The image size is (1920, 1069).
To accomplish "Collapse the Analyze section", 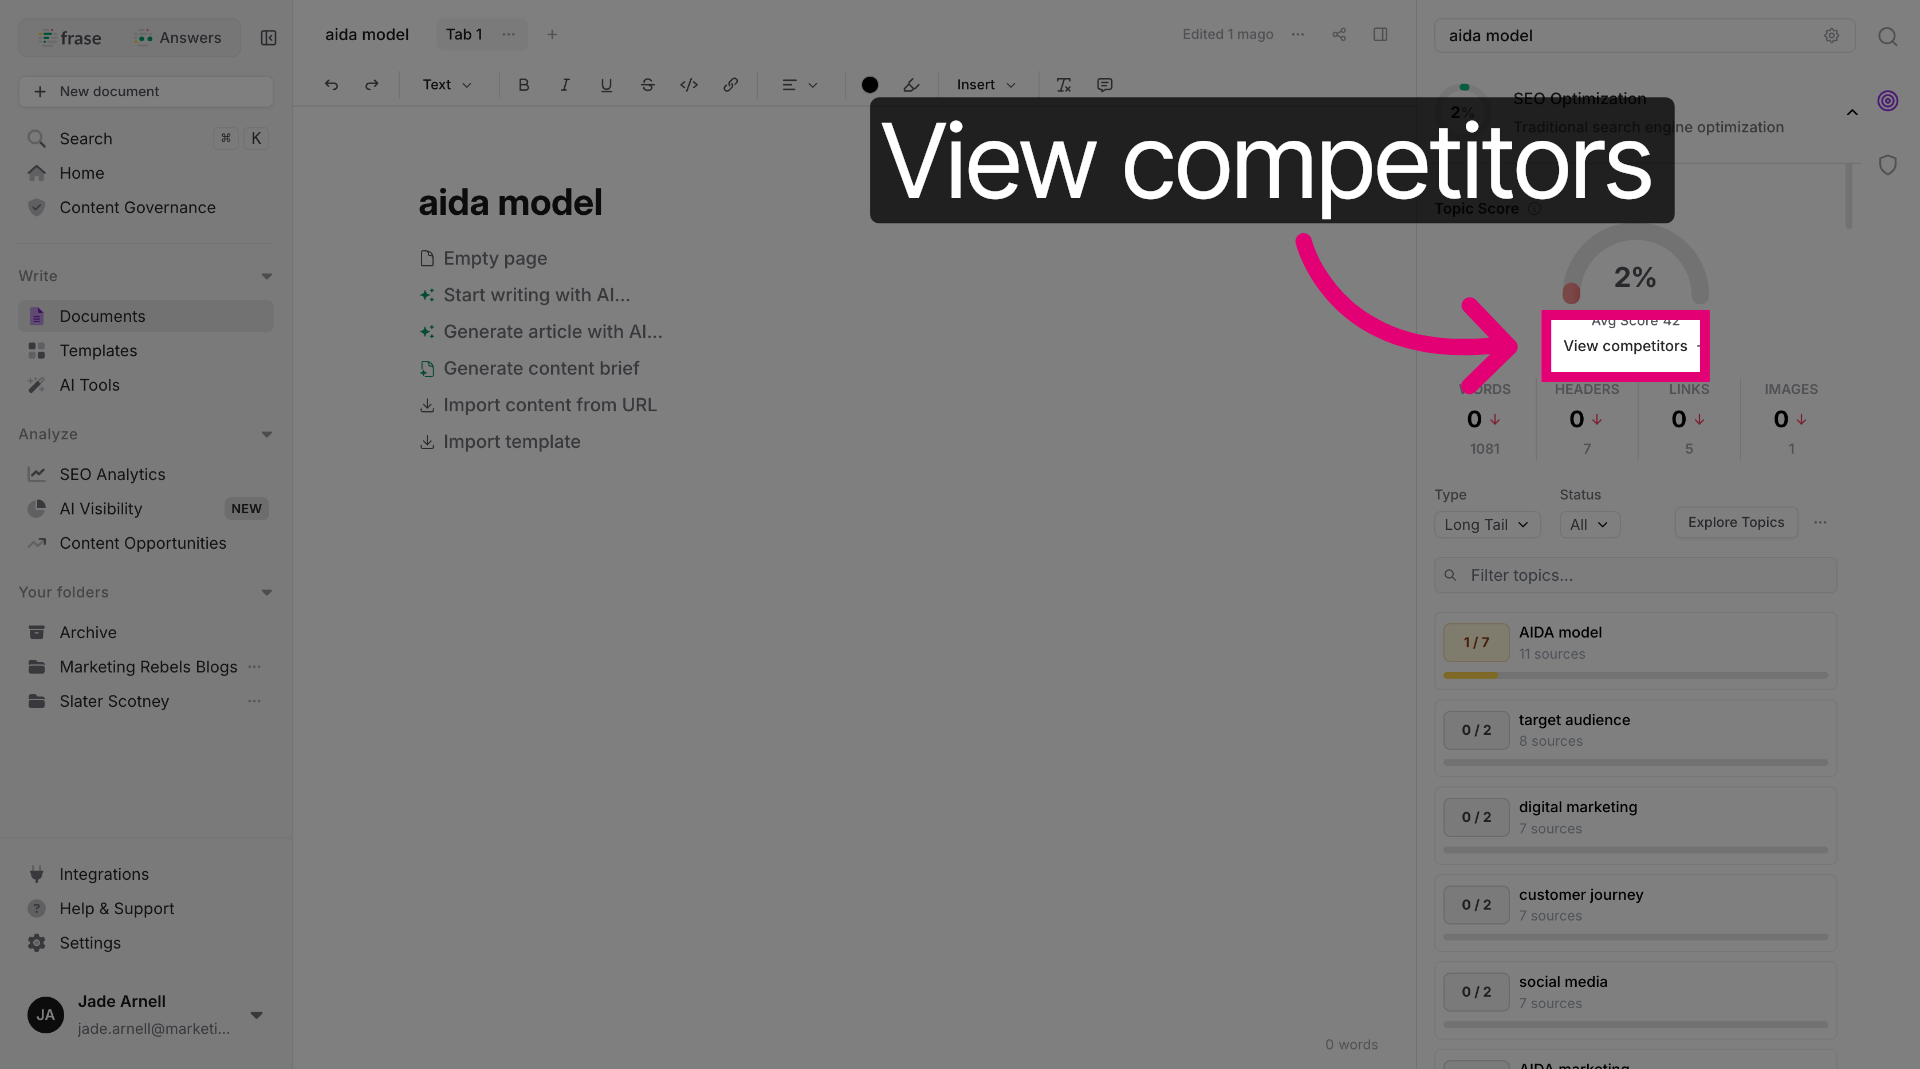I will [267, 435].
